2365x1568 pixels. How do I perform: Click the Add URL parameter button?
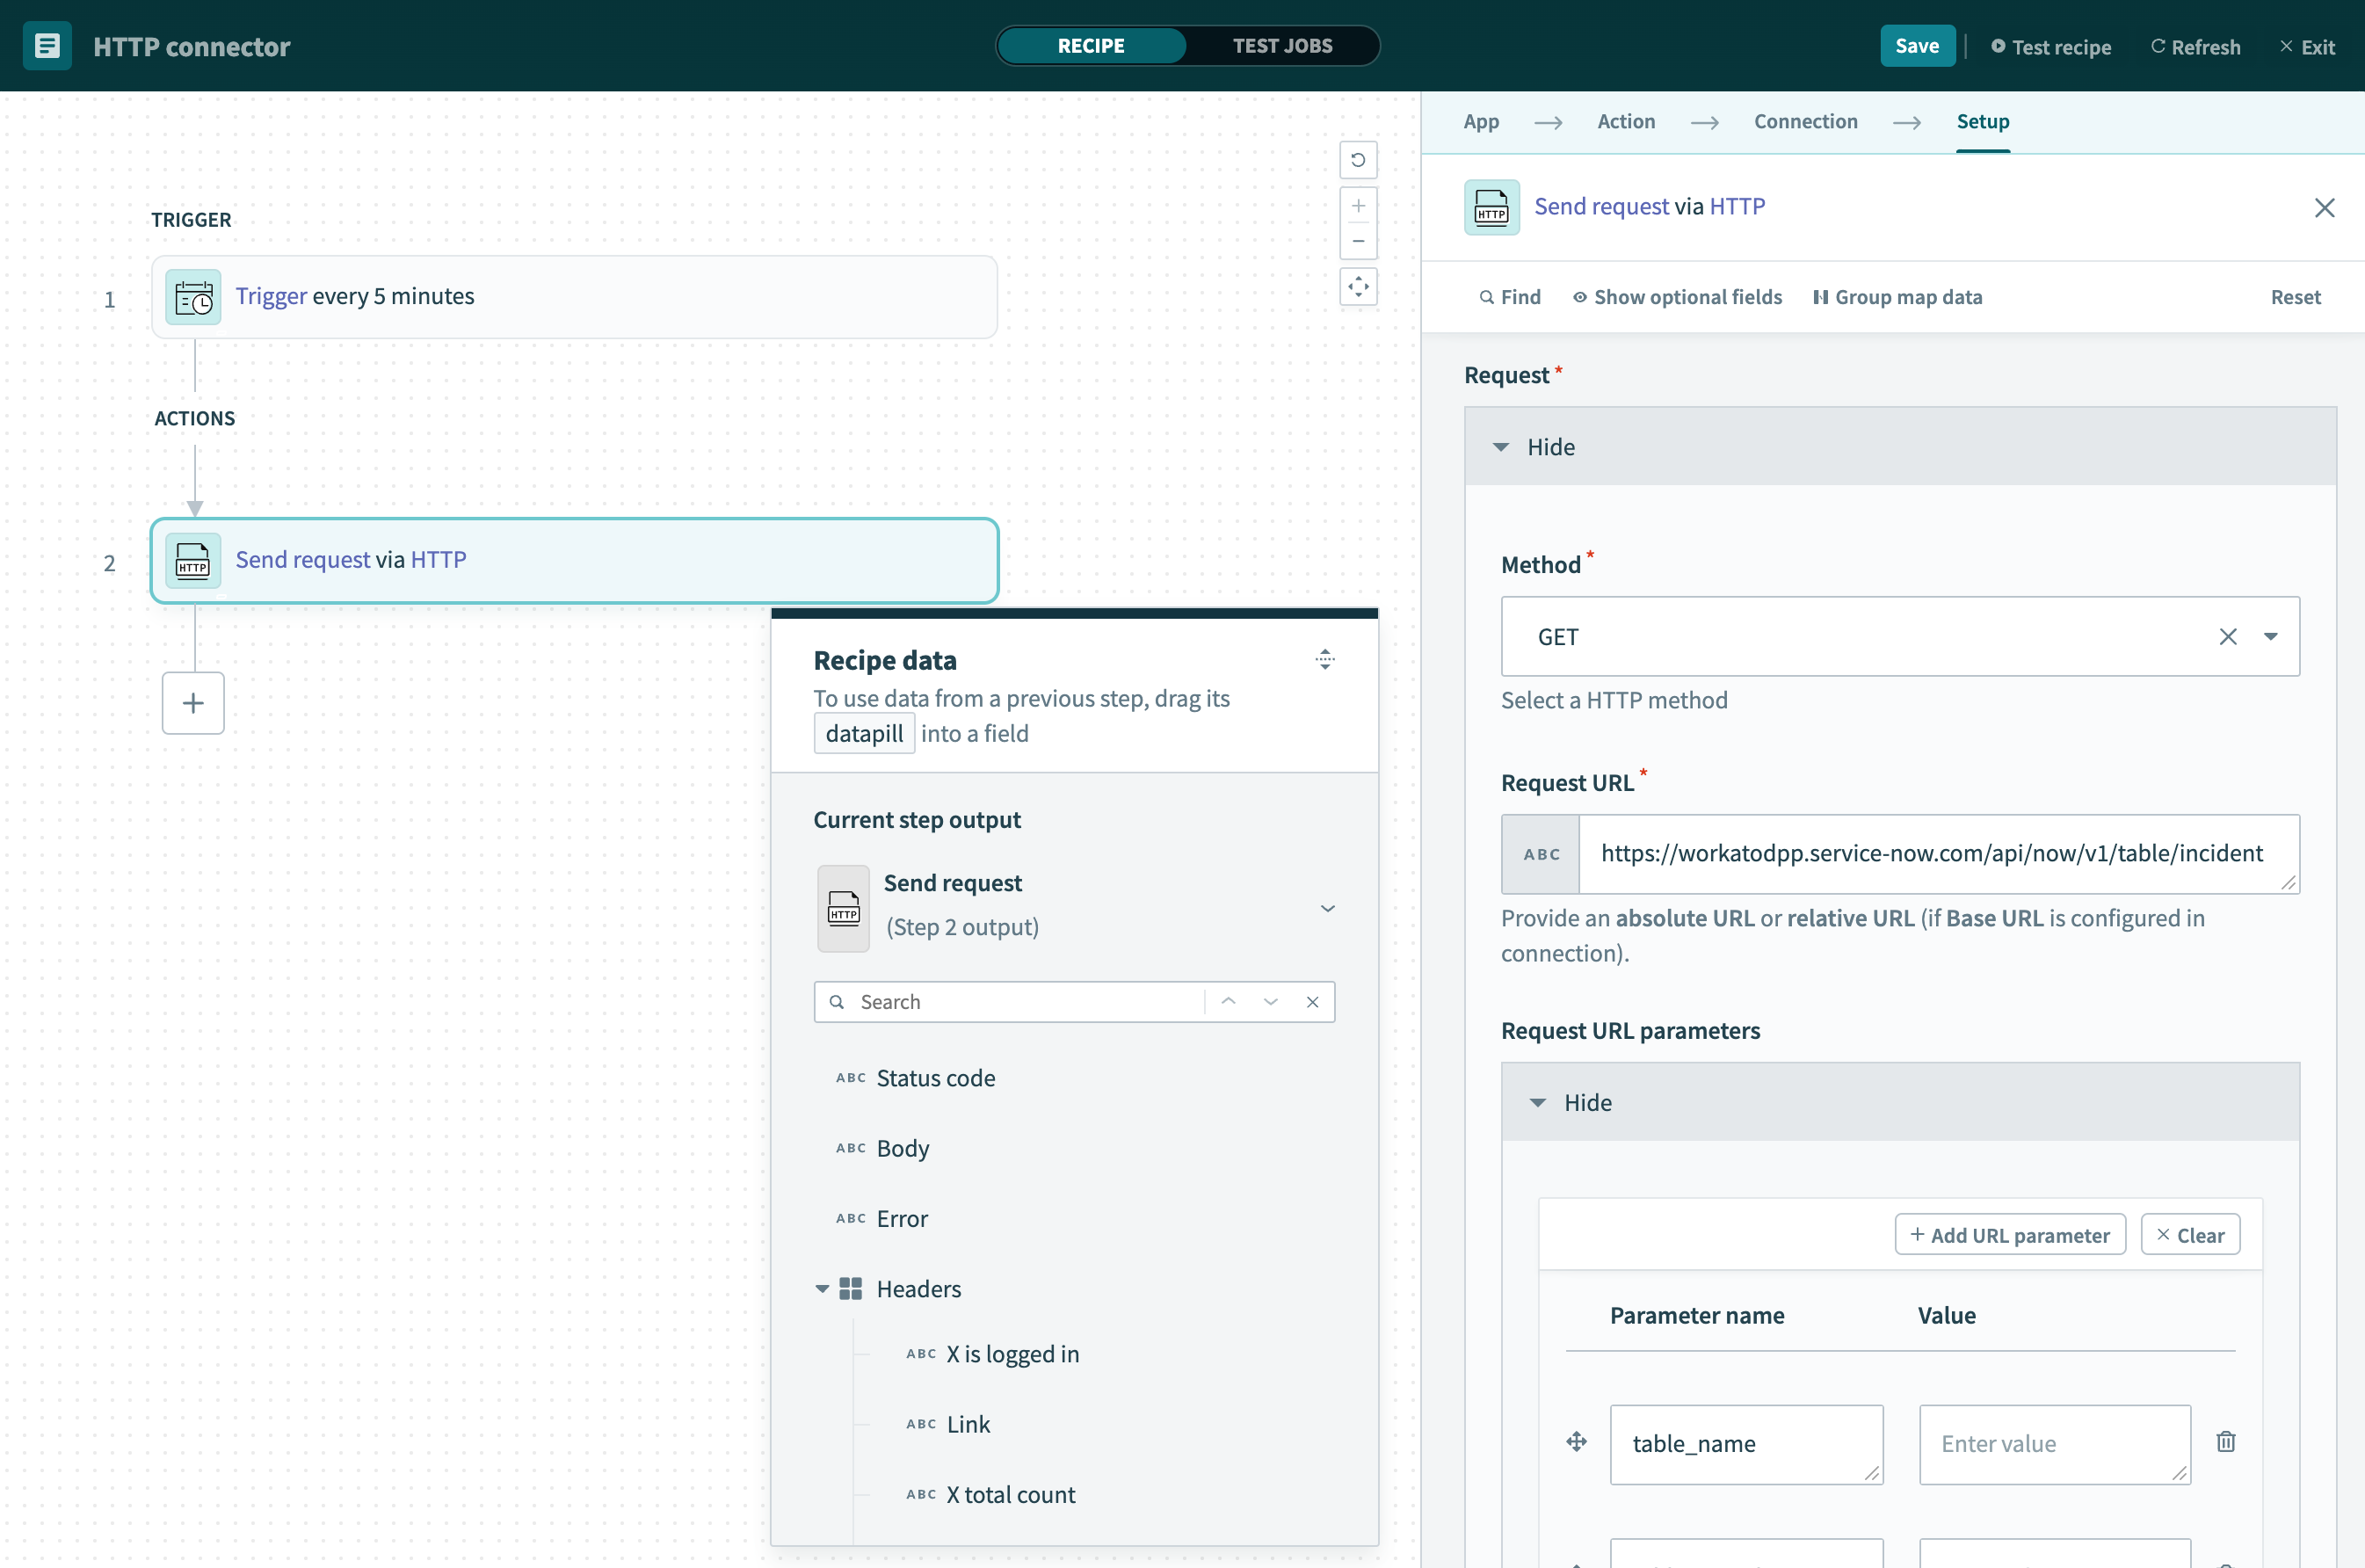click(2008, 1234)
